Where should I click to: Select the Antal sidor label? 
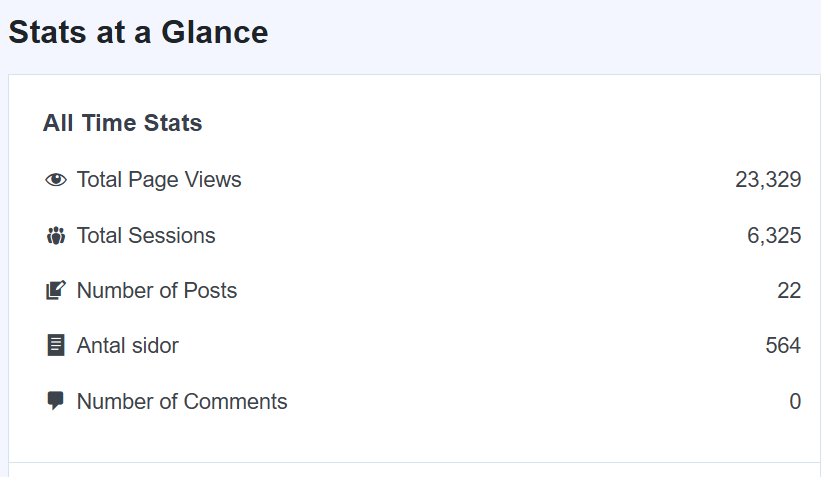[128, 346]
